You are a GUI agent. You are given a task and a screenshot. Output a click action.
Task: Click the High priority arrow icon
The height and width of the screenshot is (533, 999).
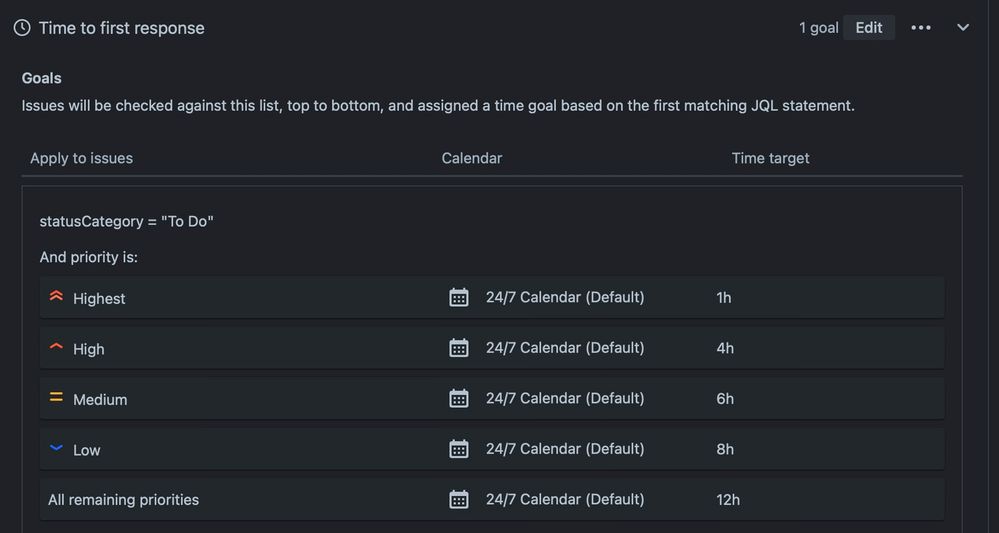click(x=56, y=347)
